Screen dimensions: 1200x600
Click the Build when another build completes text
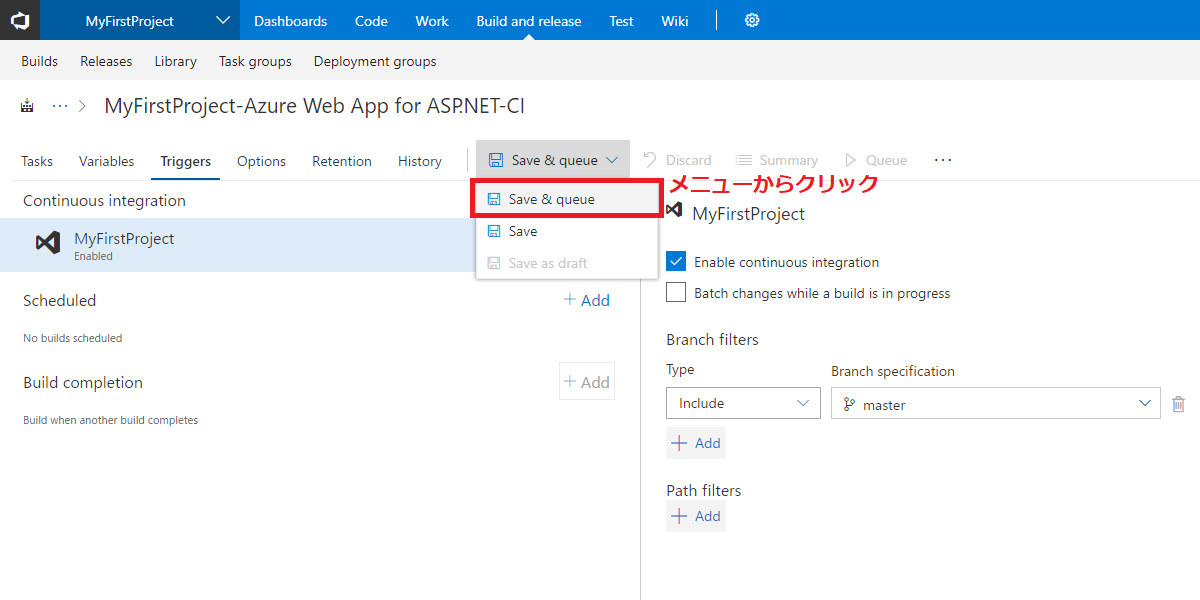coord(110,420)
